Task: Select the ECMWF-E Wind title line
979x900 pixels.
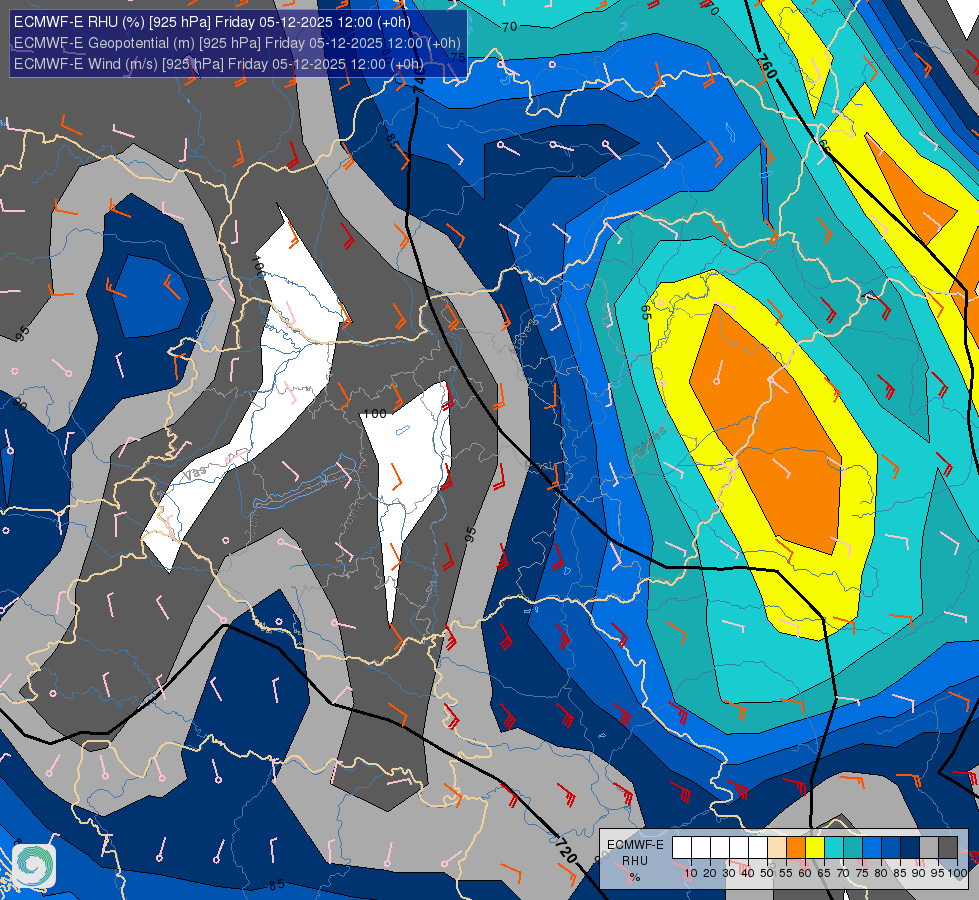Action: (219, 64)
